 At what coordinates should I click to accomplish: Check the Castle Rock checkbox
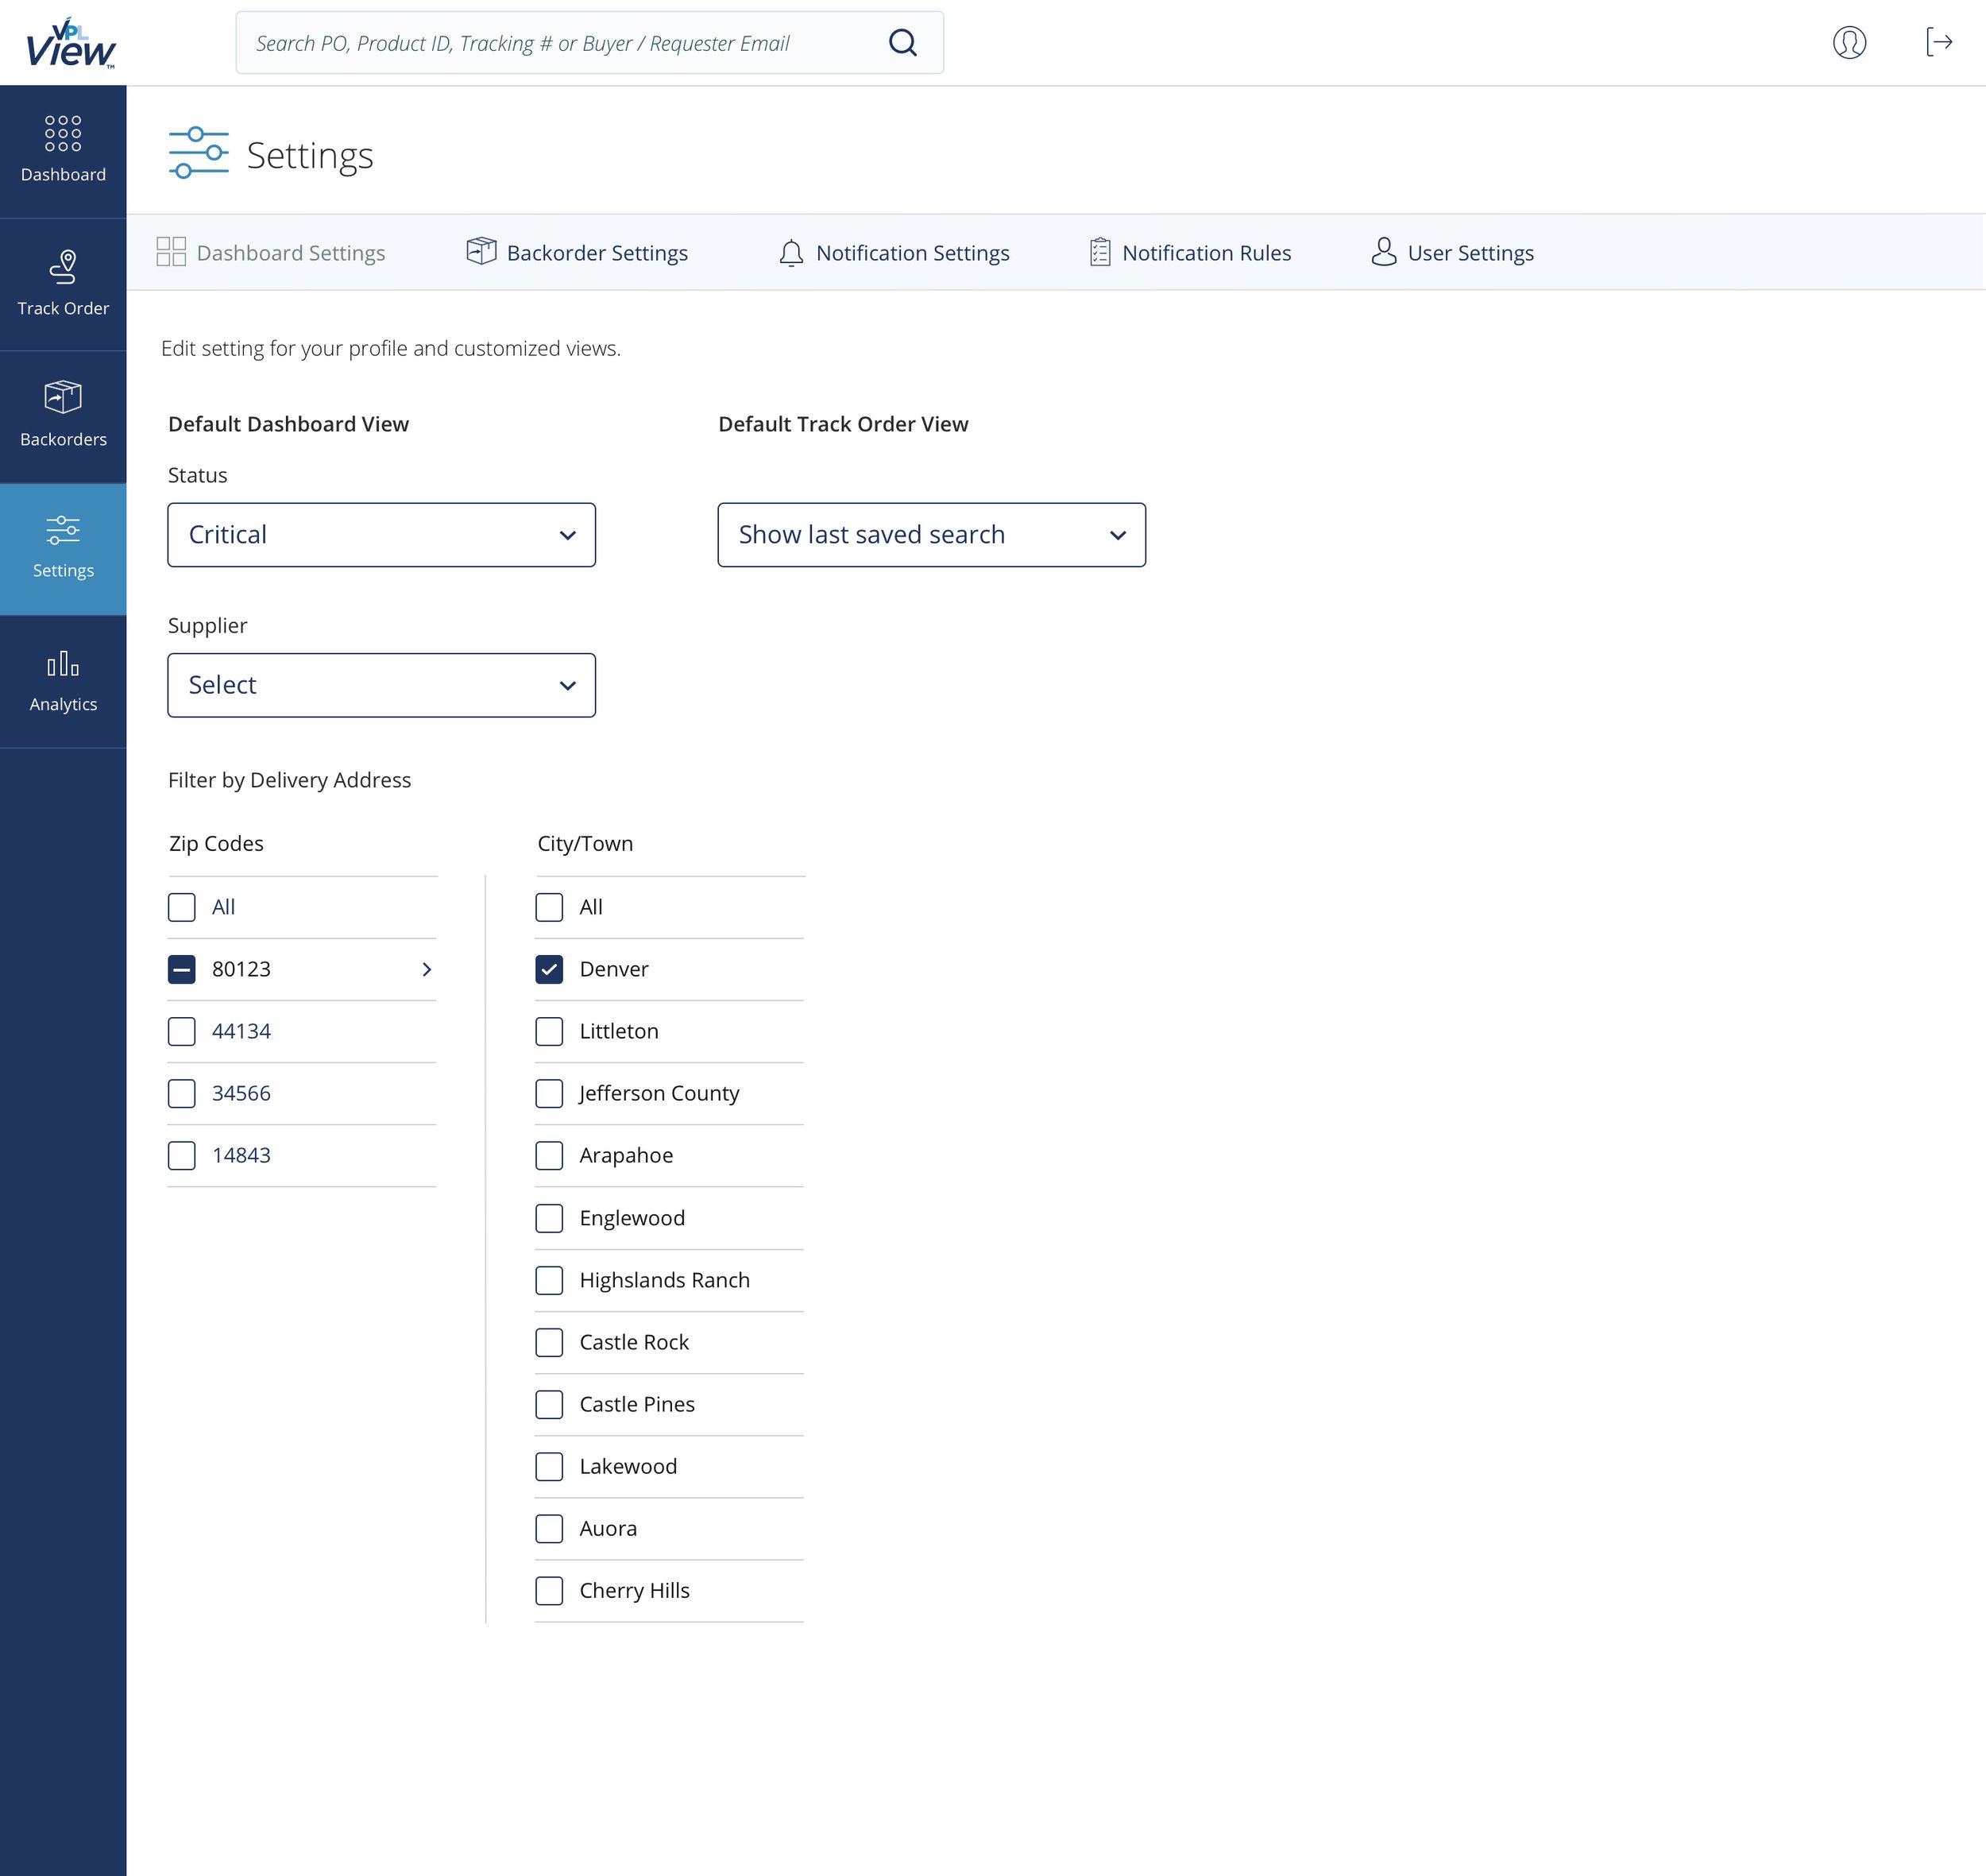(549, 1342)
